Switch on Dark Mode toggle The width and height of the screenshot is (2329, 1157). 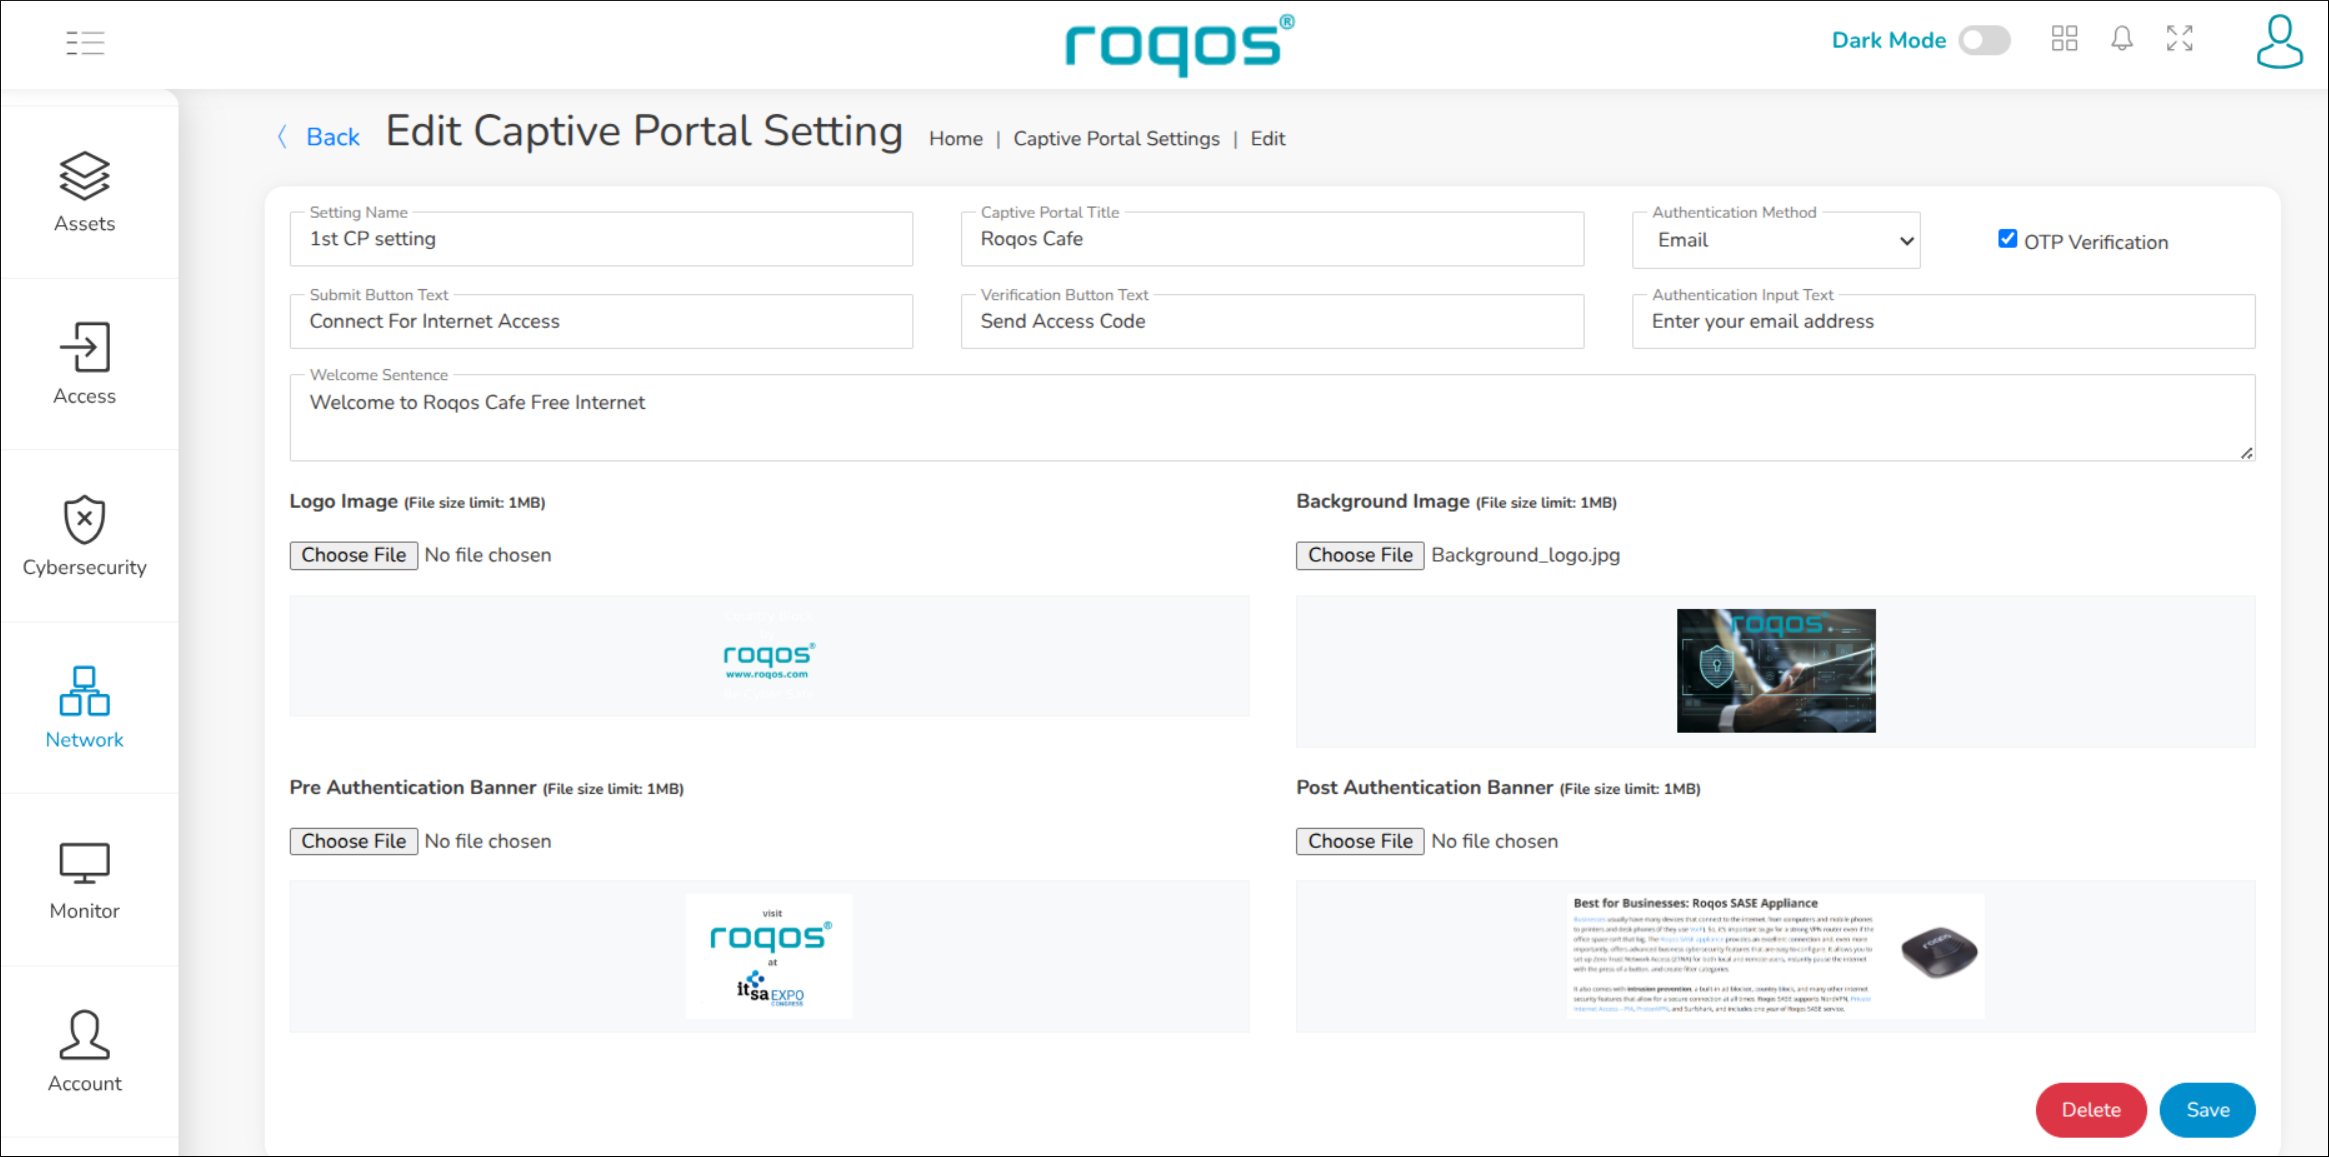1984,40
